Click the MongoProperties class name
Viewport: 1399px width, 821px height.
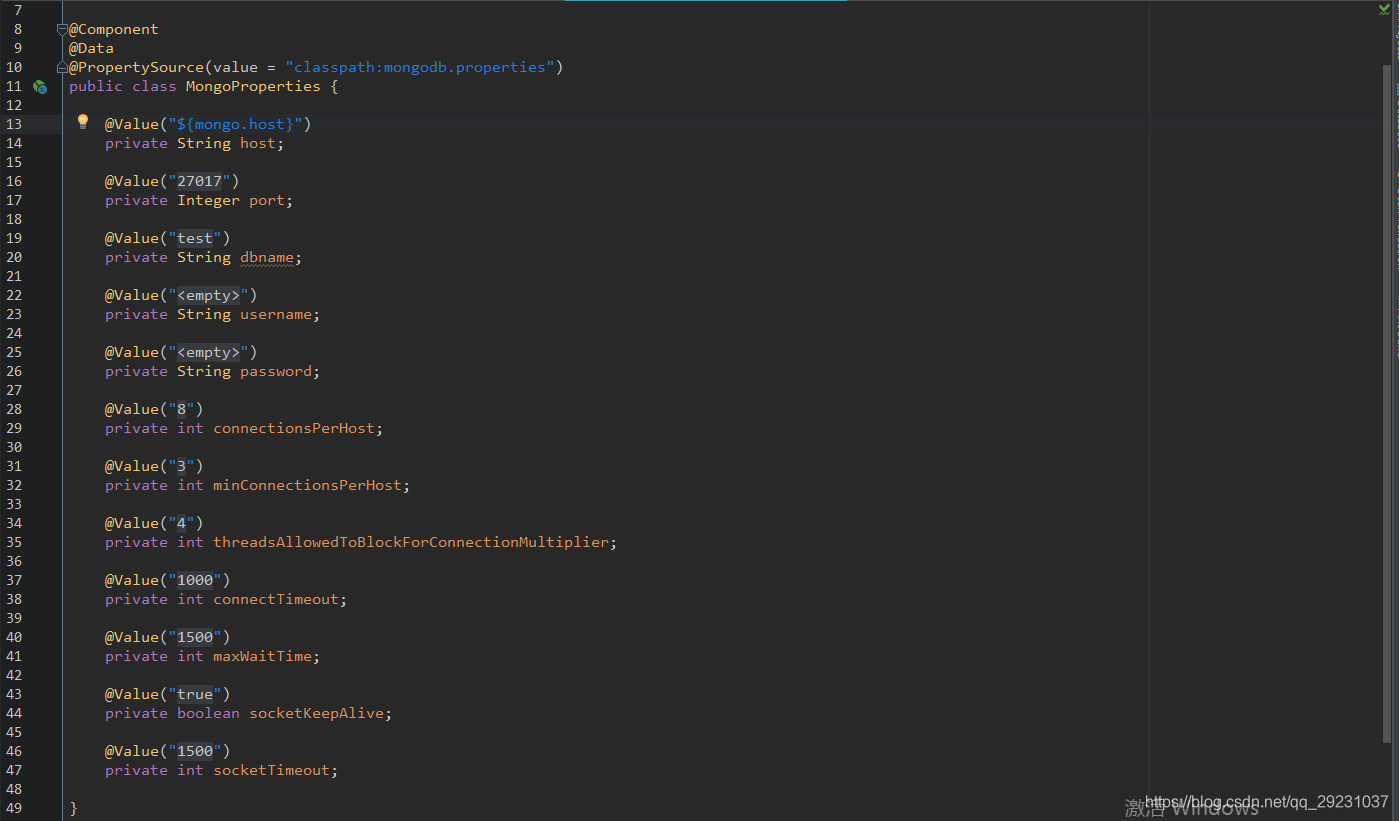point(252,85)
